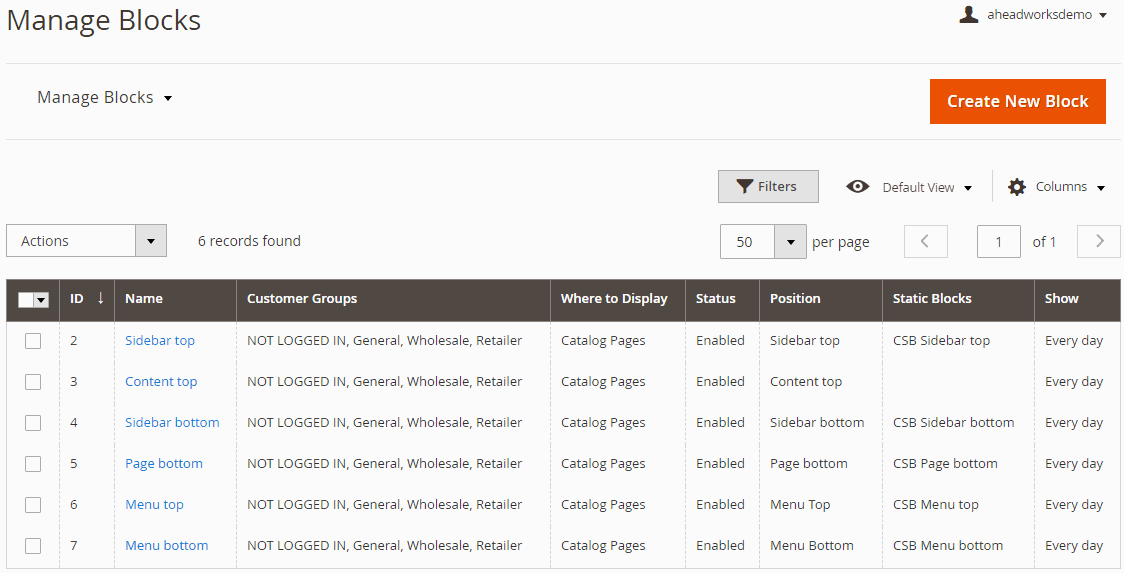The image size is (1124, 573).
Task: Go to the next page arrow
Action: (1098, 241)
